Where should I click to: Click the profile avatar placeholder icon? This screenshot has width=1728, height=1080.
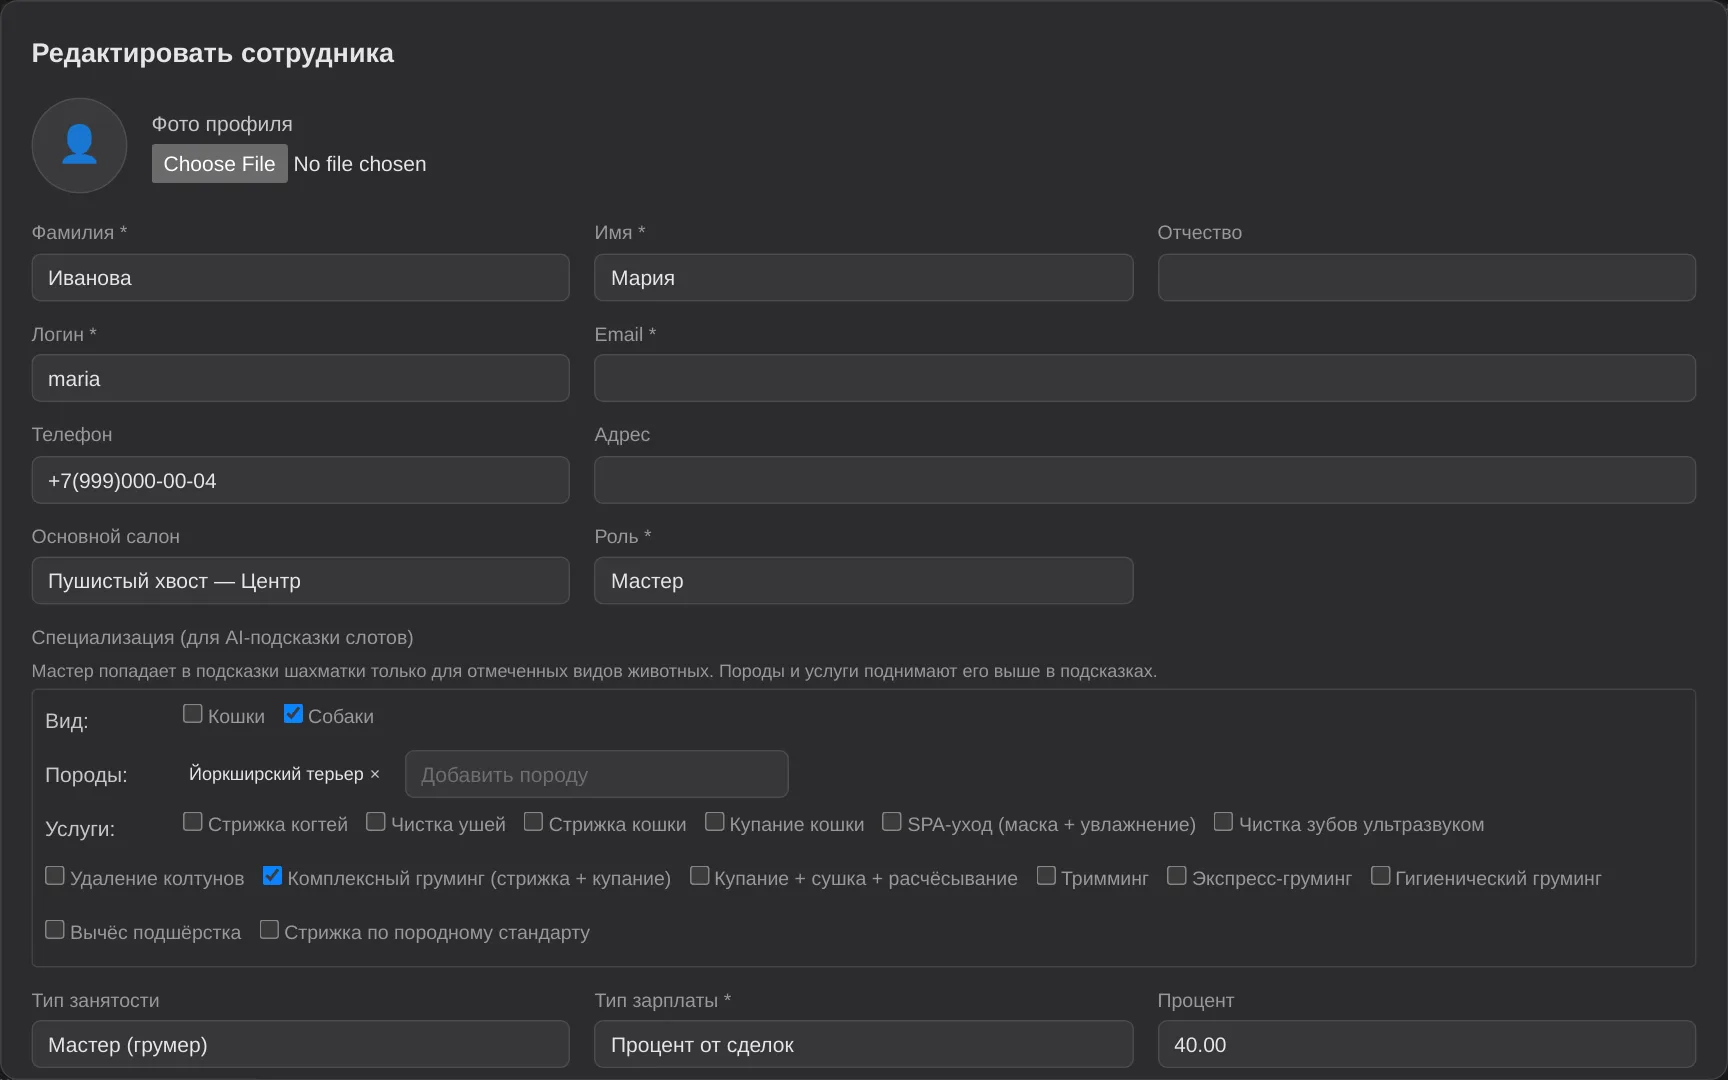click(x=79, y=145)
